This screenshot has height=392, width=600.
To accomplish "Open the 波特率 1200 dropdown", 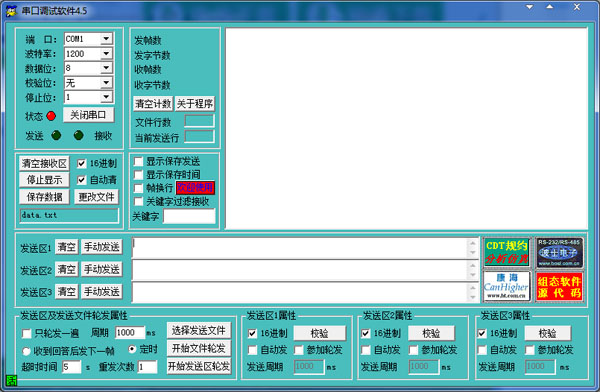I will (x=106, y=54).
